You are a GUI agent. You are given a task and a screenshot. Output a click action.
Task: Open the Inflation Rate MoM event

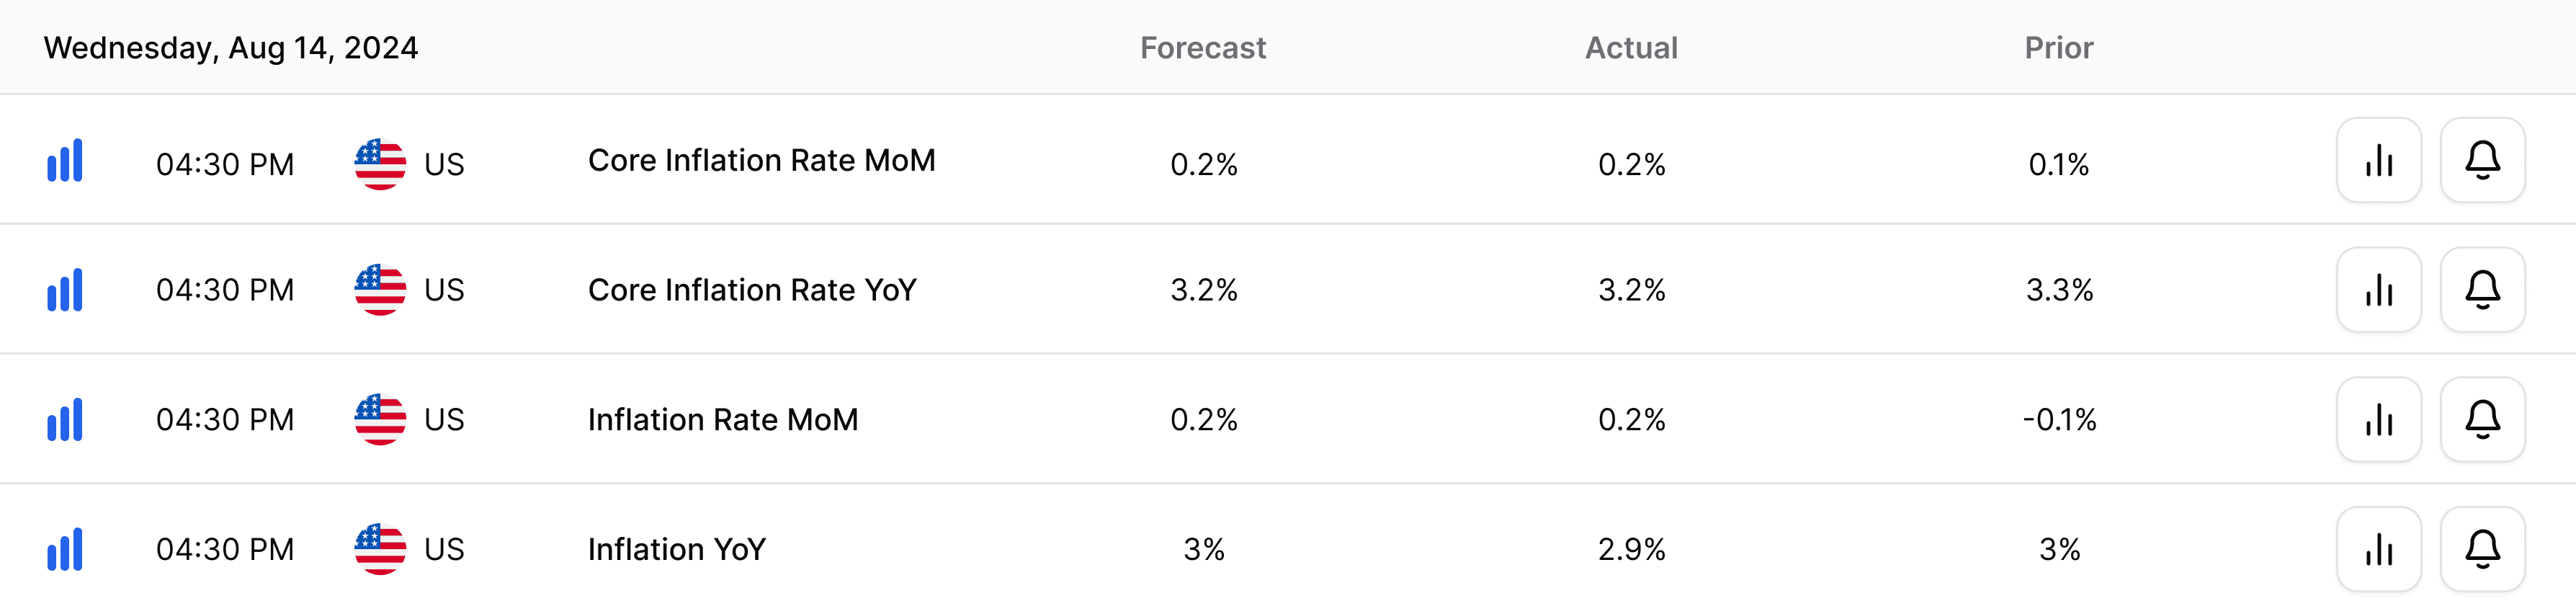pos(723,419)
